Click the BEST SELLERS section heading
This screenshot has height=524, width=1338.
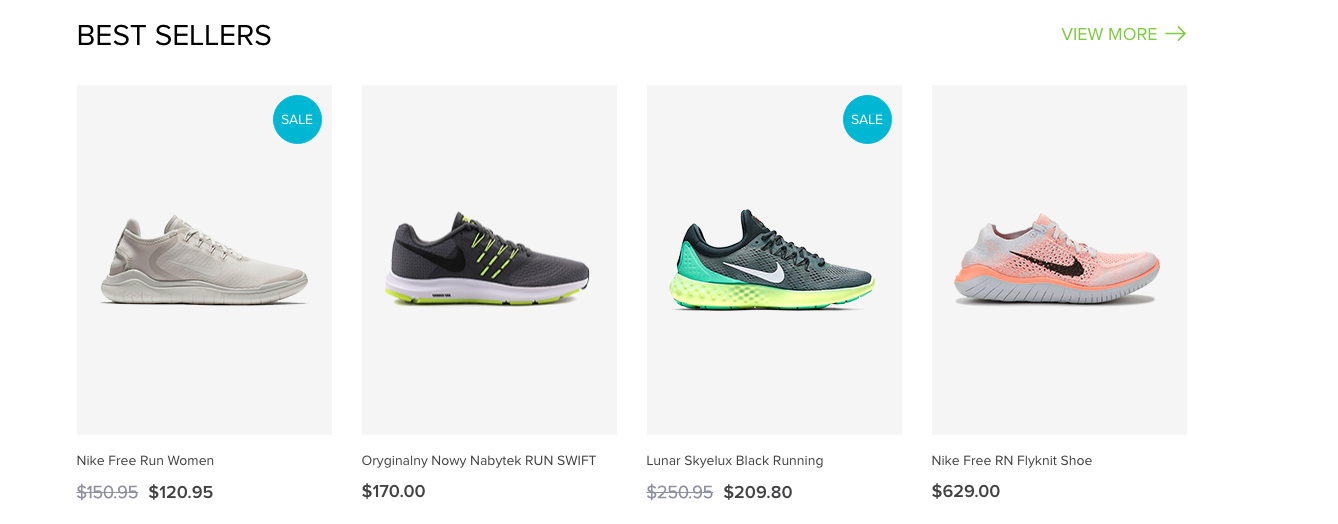174,36
